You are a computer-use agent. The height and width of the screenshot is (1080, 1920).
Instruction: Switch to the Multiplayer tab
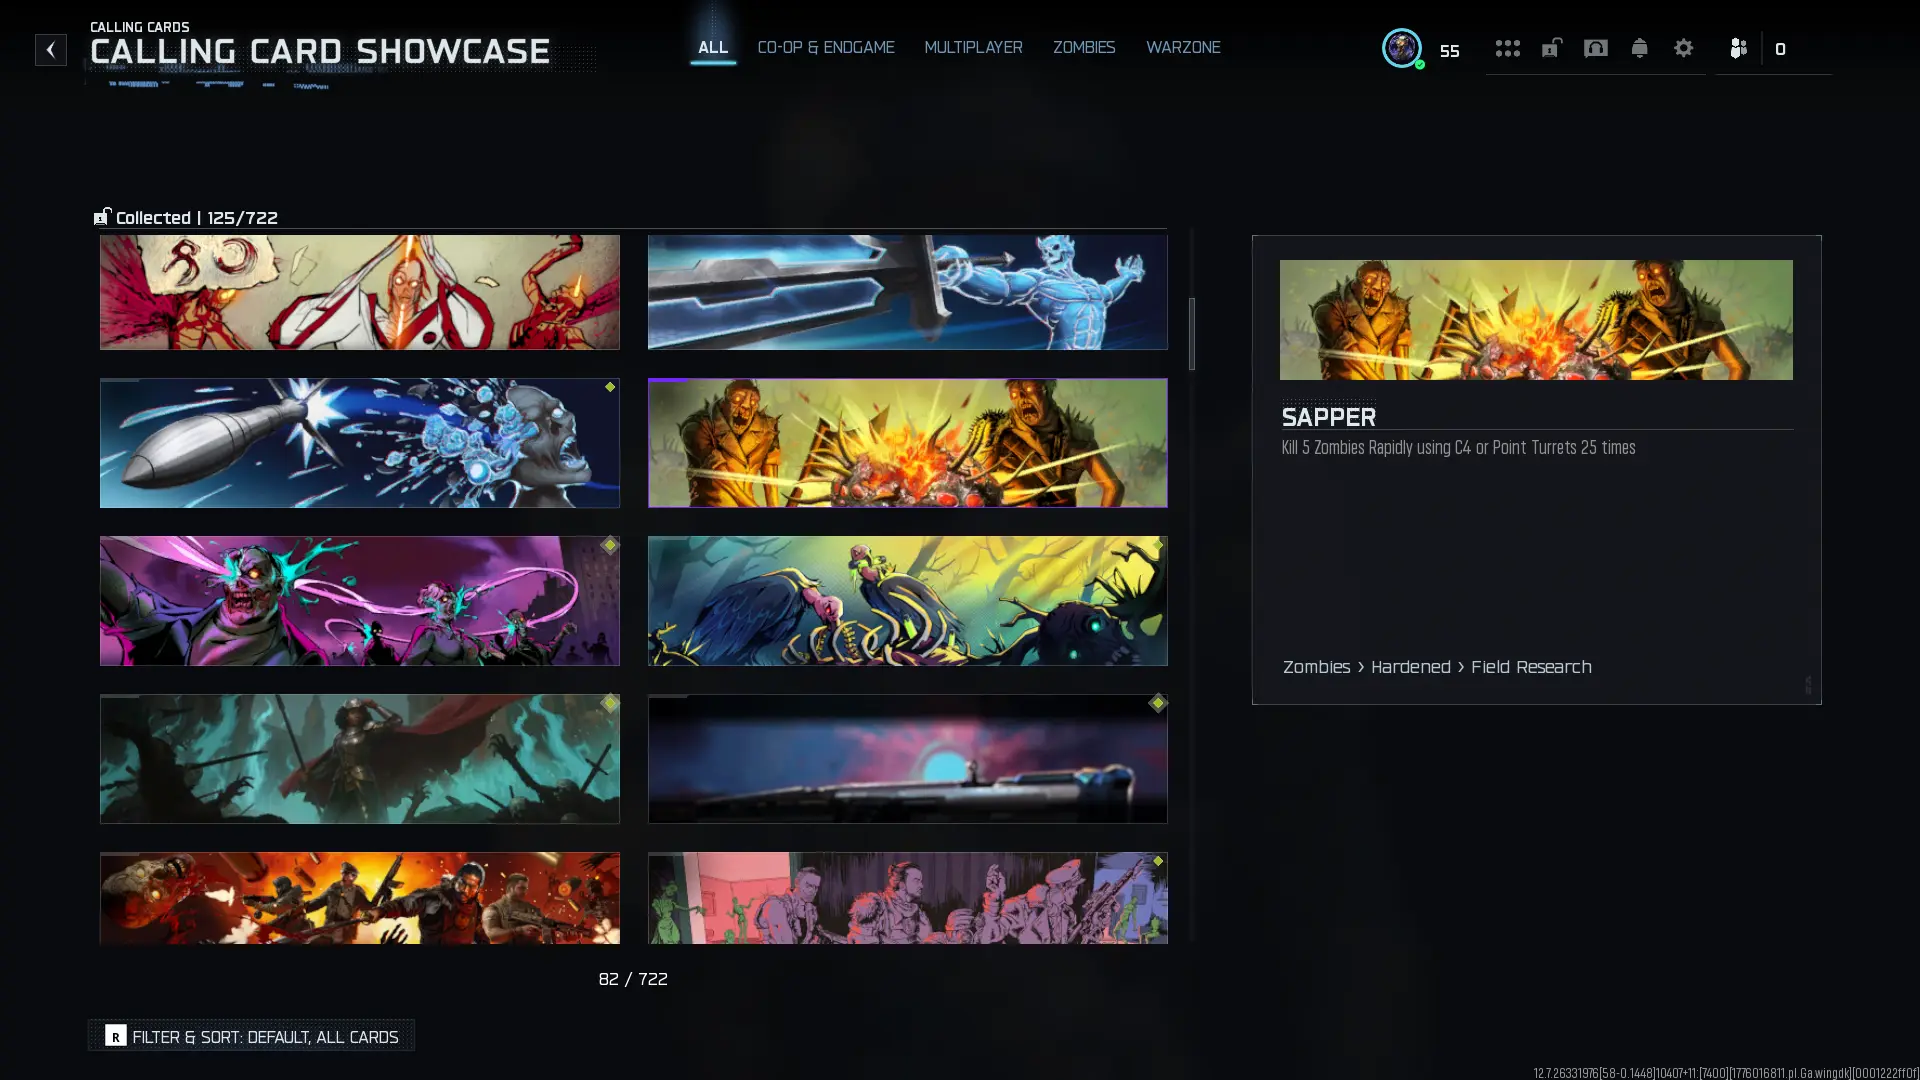[973, 47]
